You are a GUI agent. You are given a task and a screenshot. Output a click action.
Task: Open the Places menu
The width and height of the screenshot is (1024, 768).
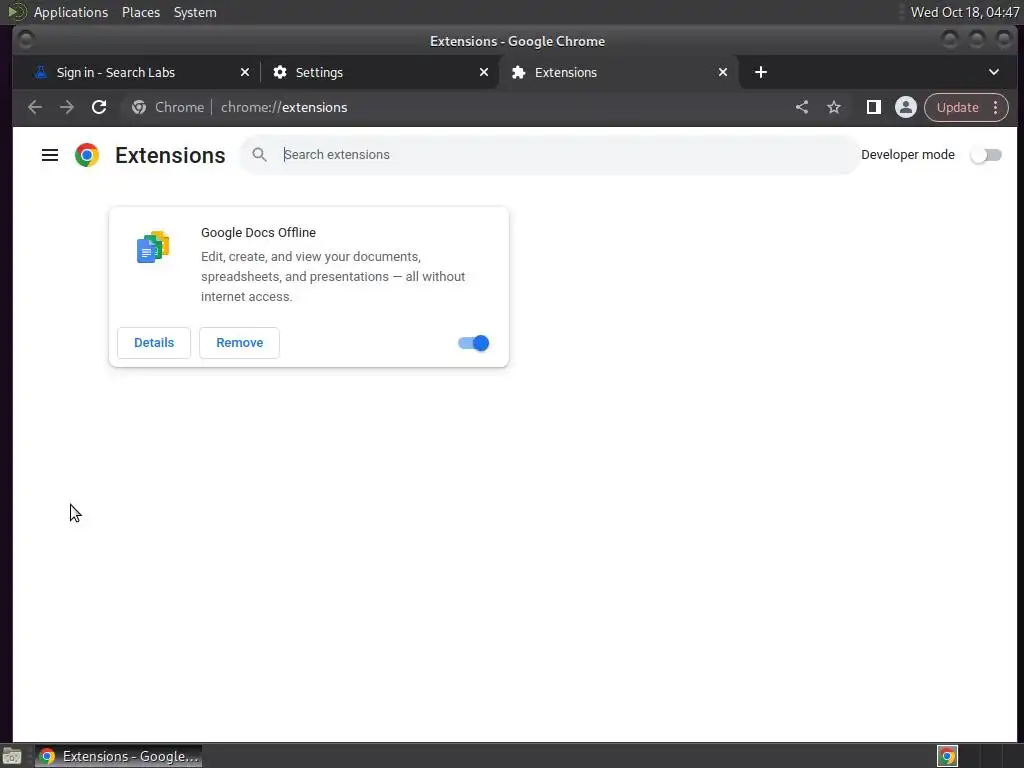pos(140,12)
